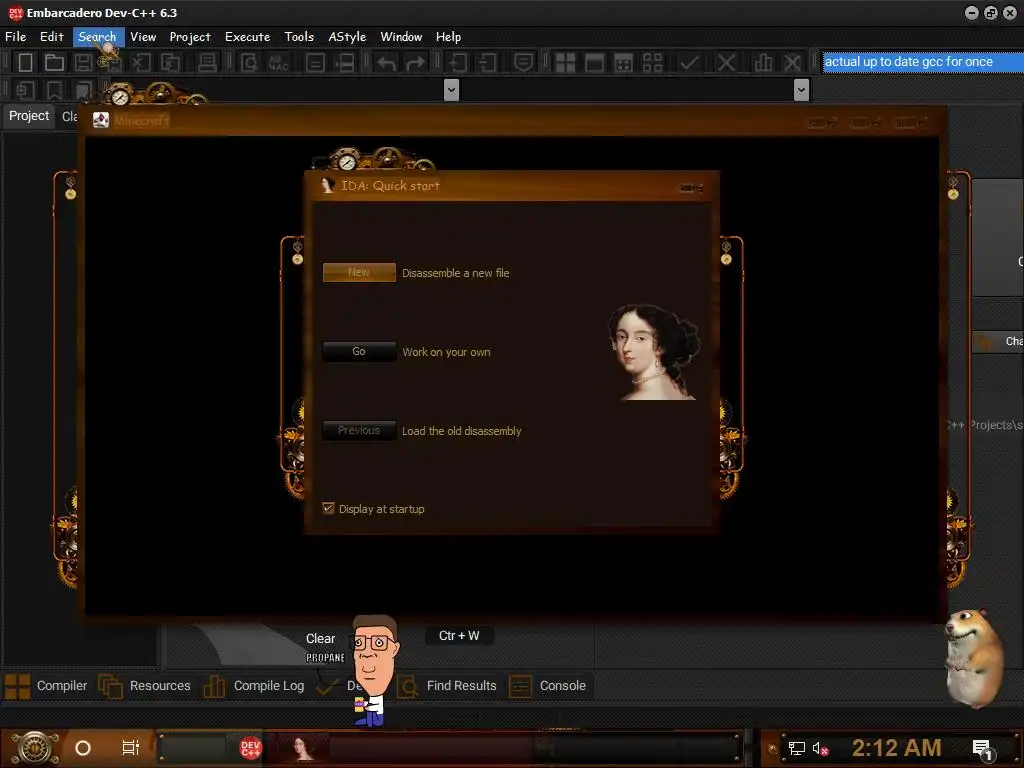
Task: Click the Goto Bookmarks toolbar icon
Action: pos(84,90)
